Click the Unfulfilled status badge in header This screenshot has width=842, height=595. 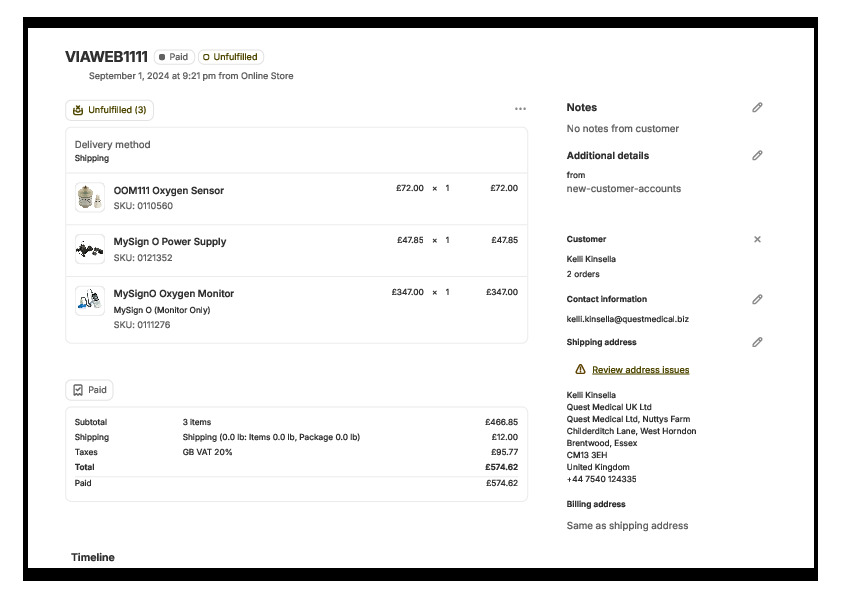[231, 57]
